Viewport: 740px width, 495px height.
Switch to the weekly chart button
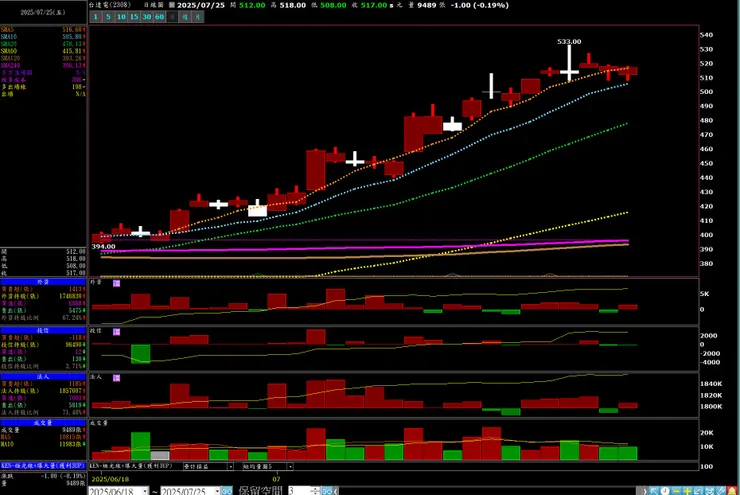click(185, 17)
